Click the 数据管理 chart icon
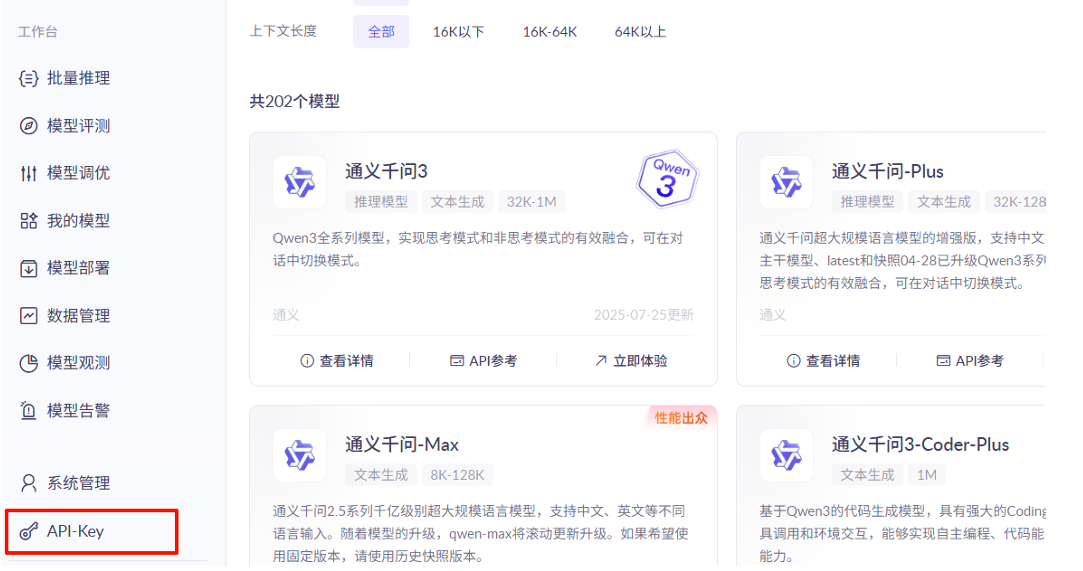The height and width of the screenshot is (571, 1083). coord(28,316)
